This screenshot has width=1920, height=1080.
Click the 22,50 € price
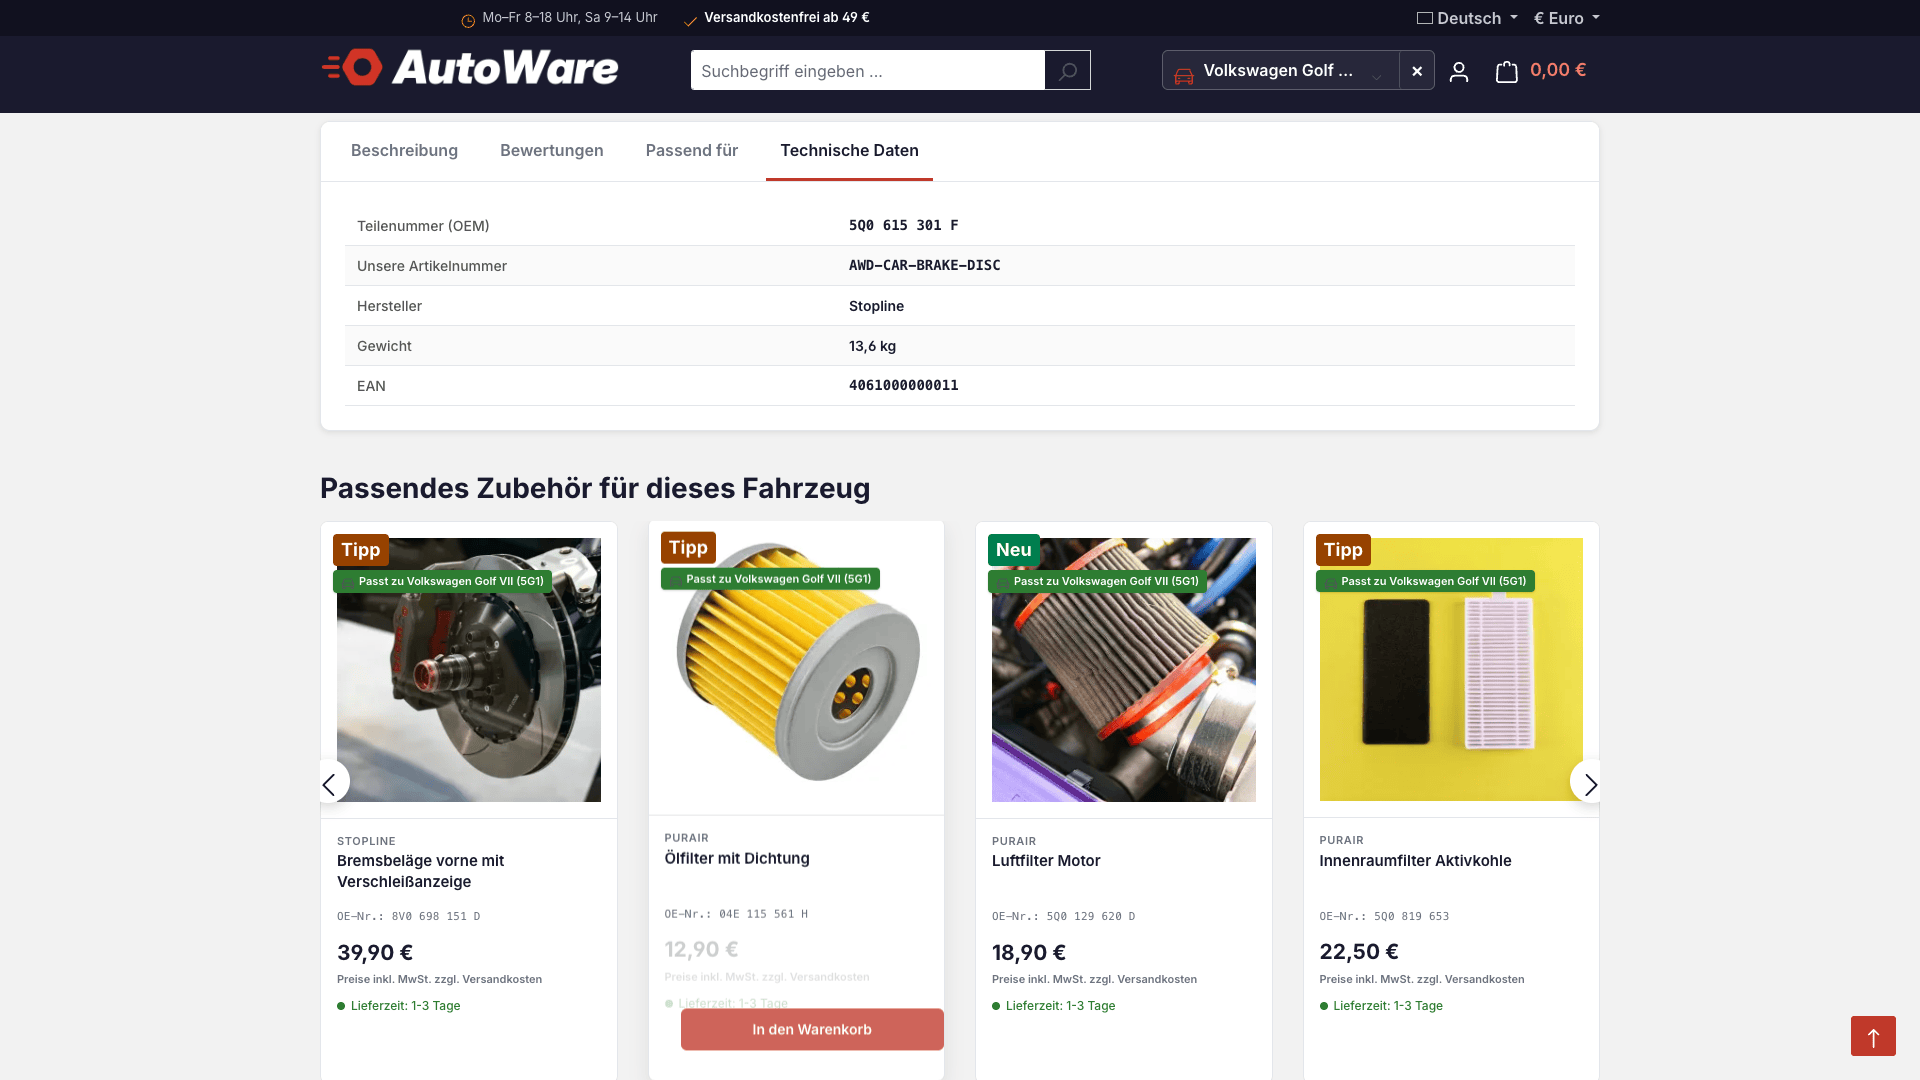pos(1359,952)
